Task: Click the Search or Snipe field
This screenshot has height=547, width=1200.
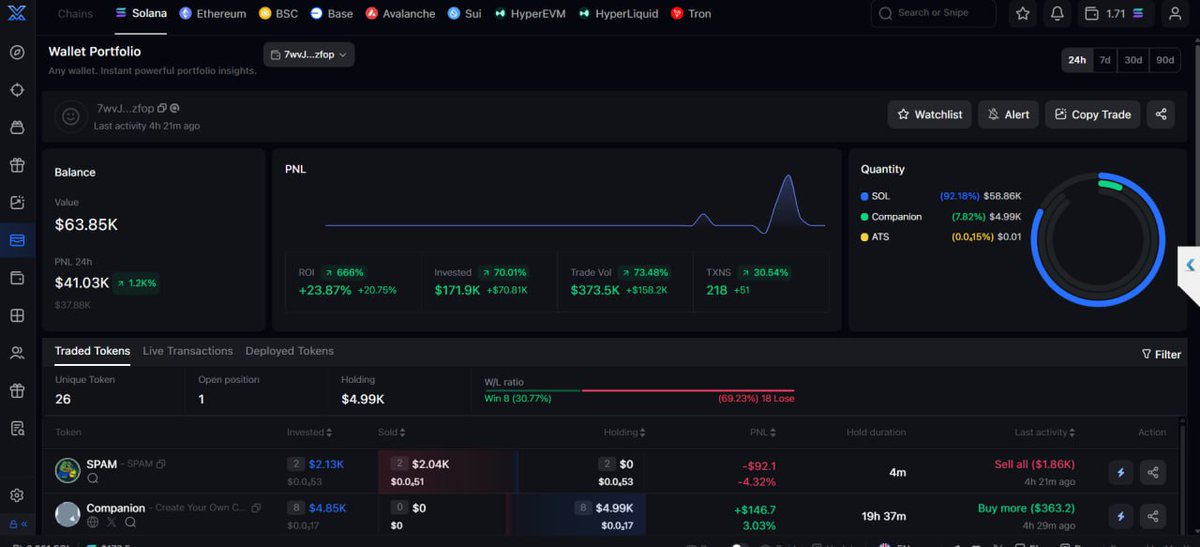Action: [x=934, y=14]
